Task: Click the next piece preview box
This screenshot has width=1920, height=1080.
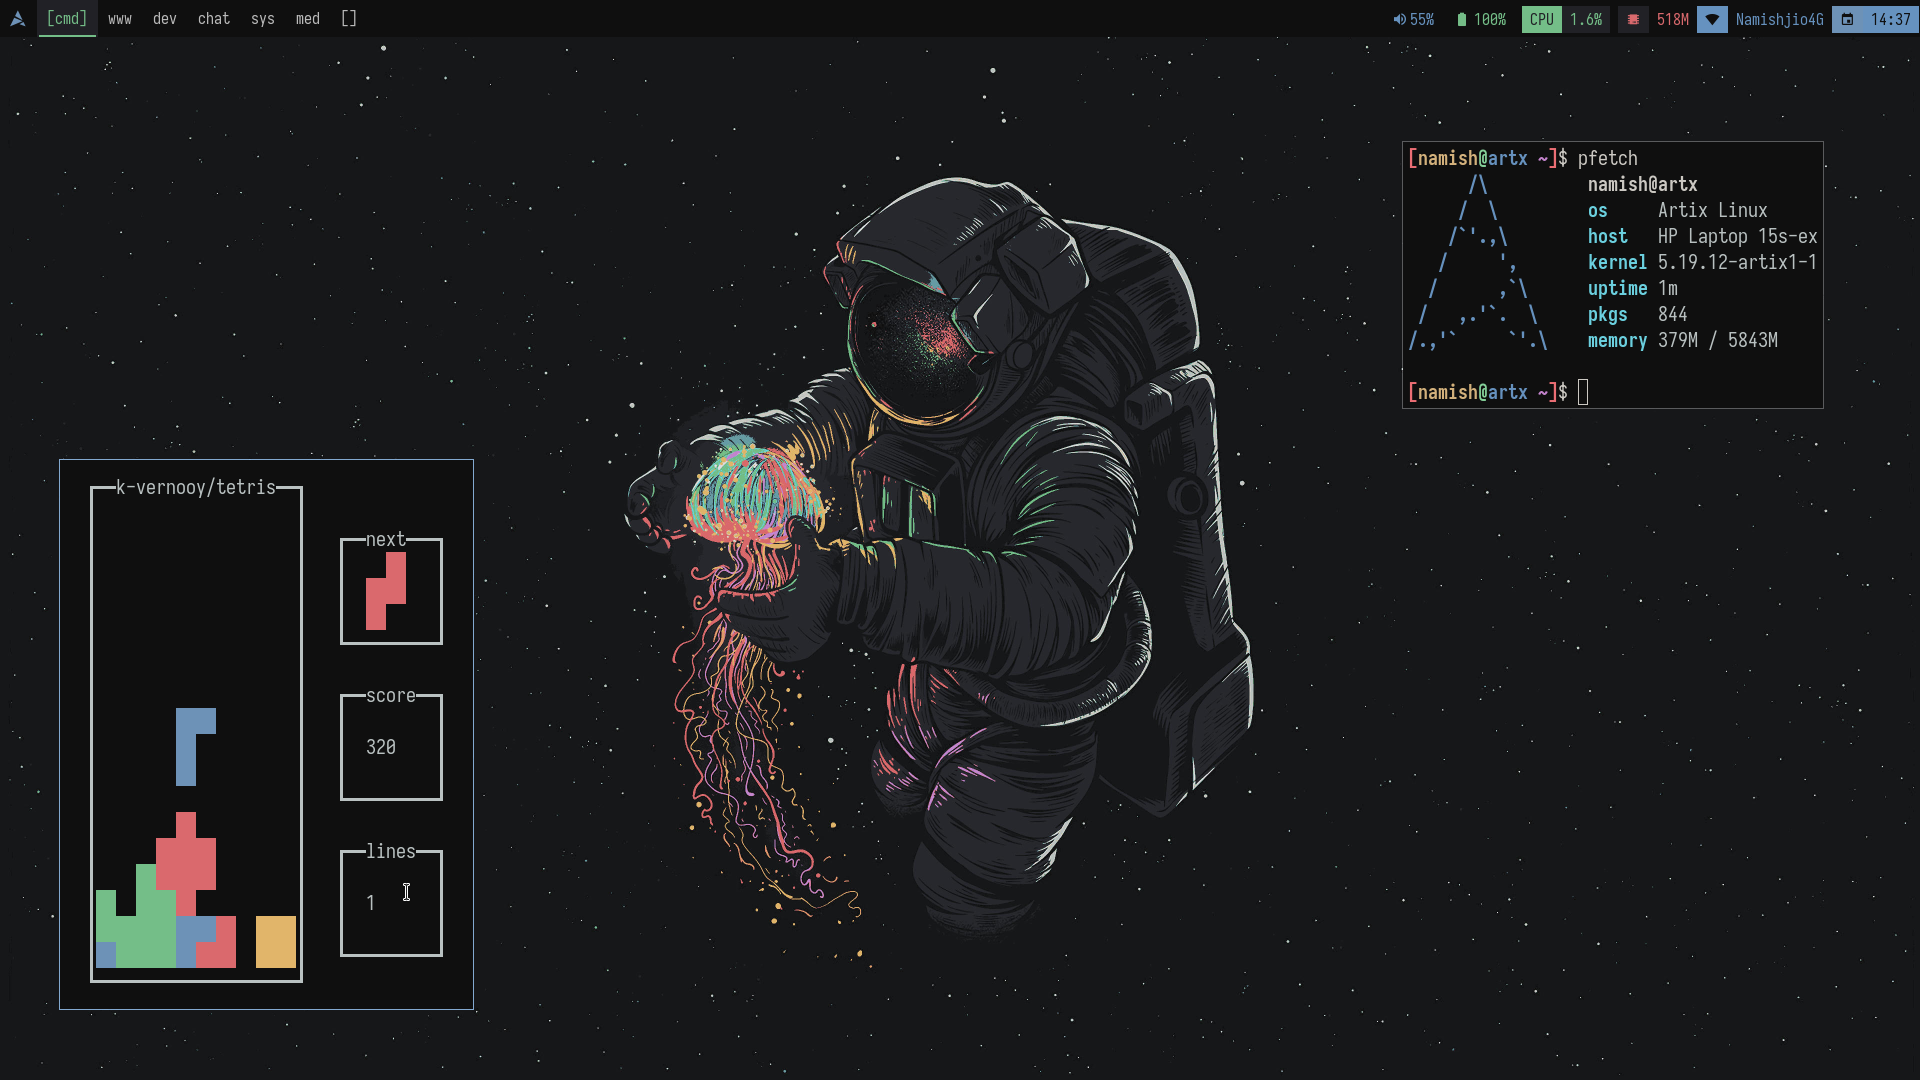Action: (391, 592)
